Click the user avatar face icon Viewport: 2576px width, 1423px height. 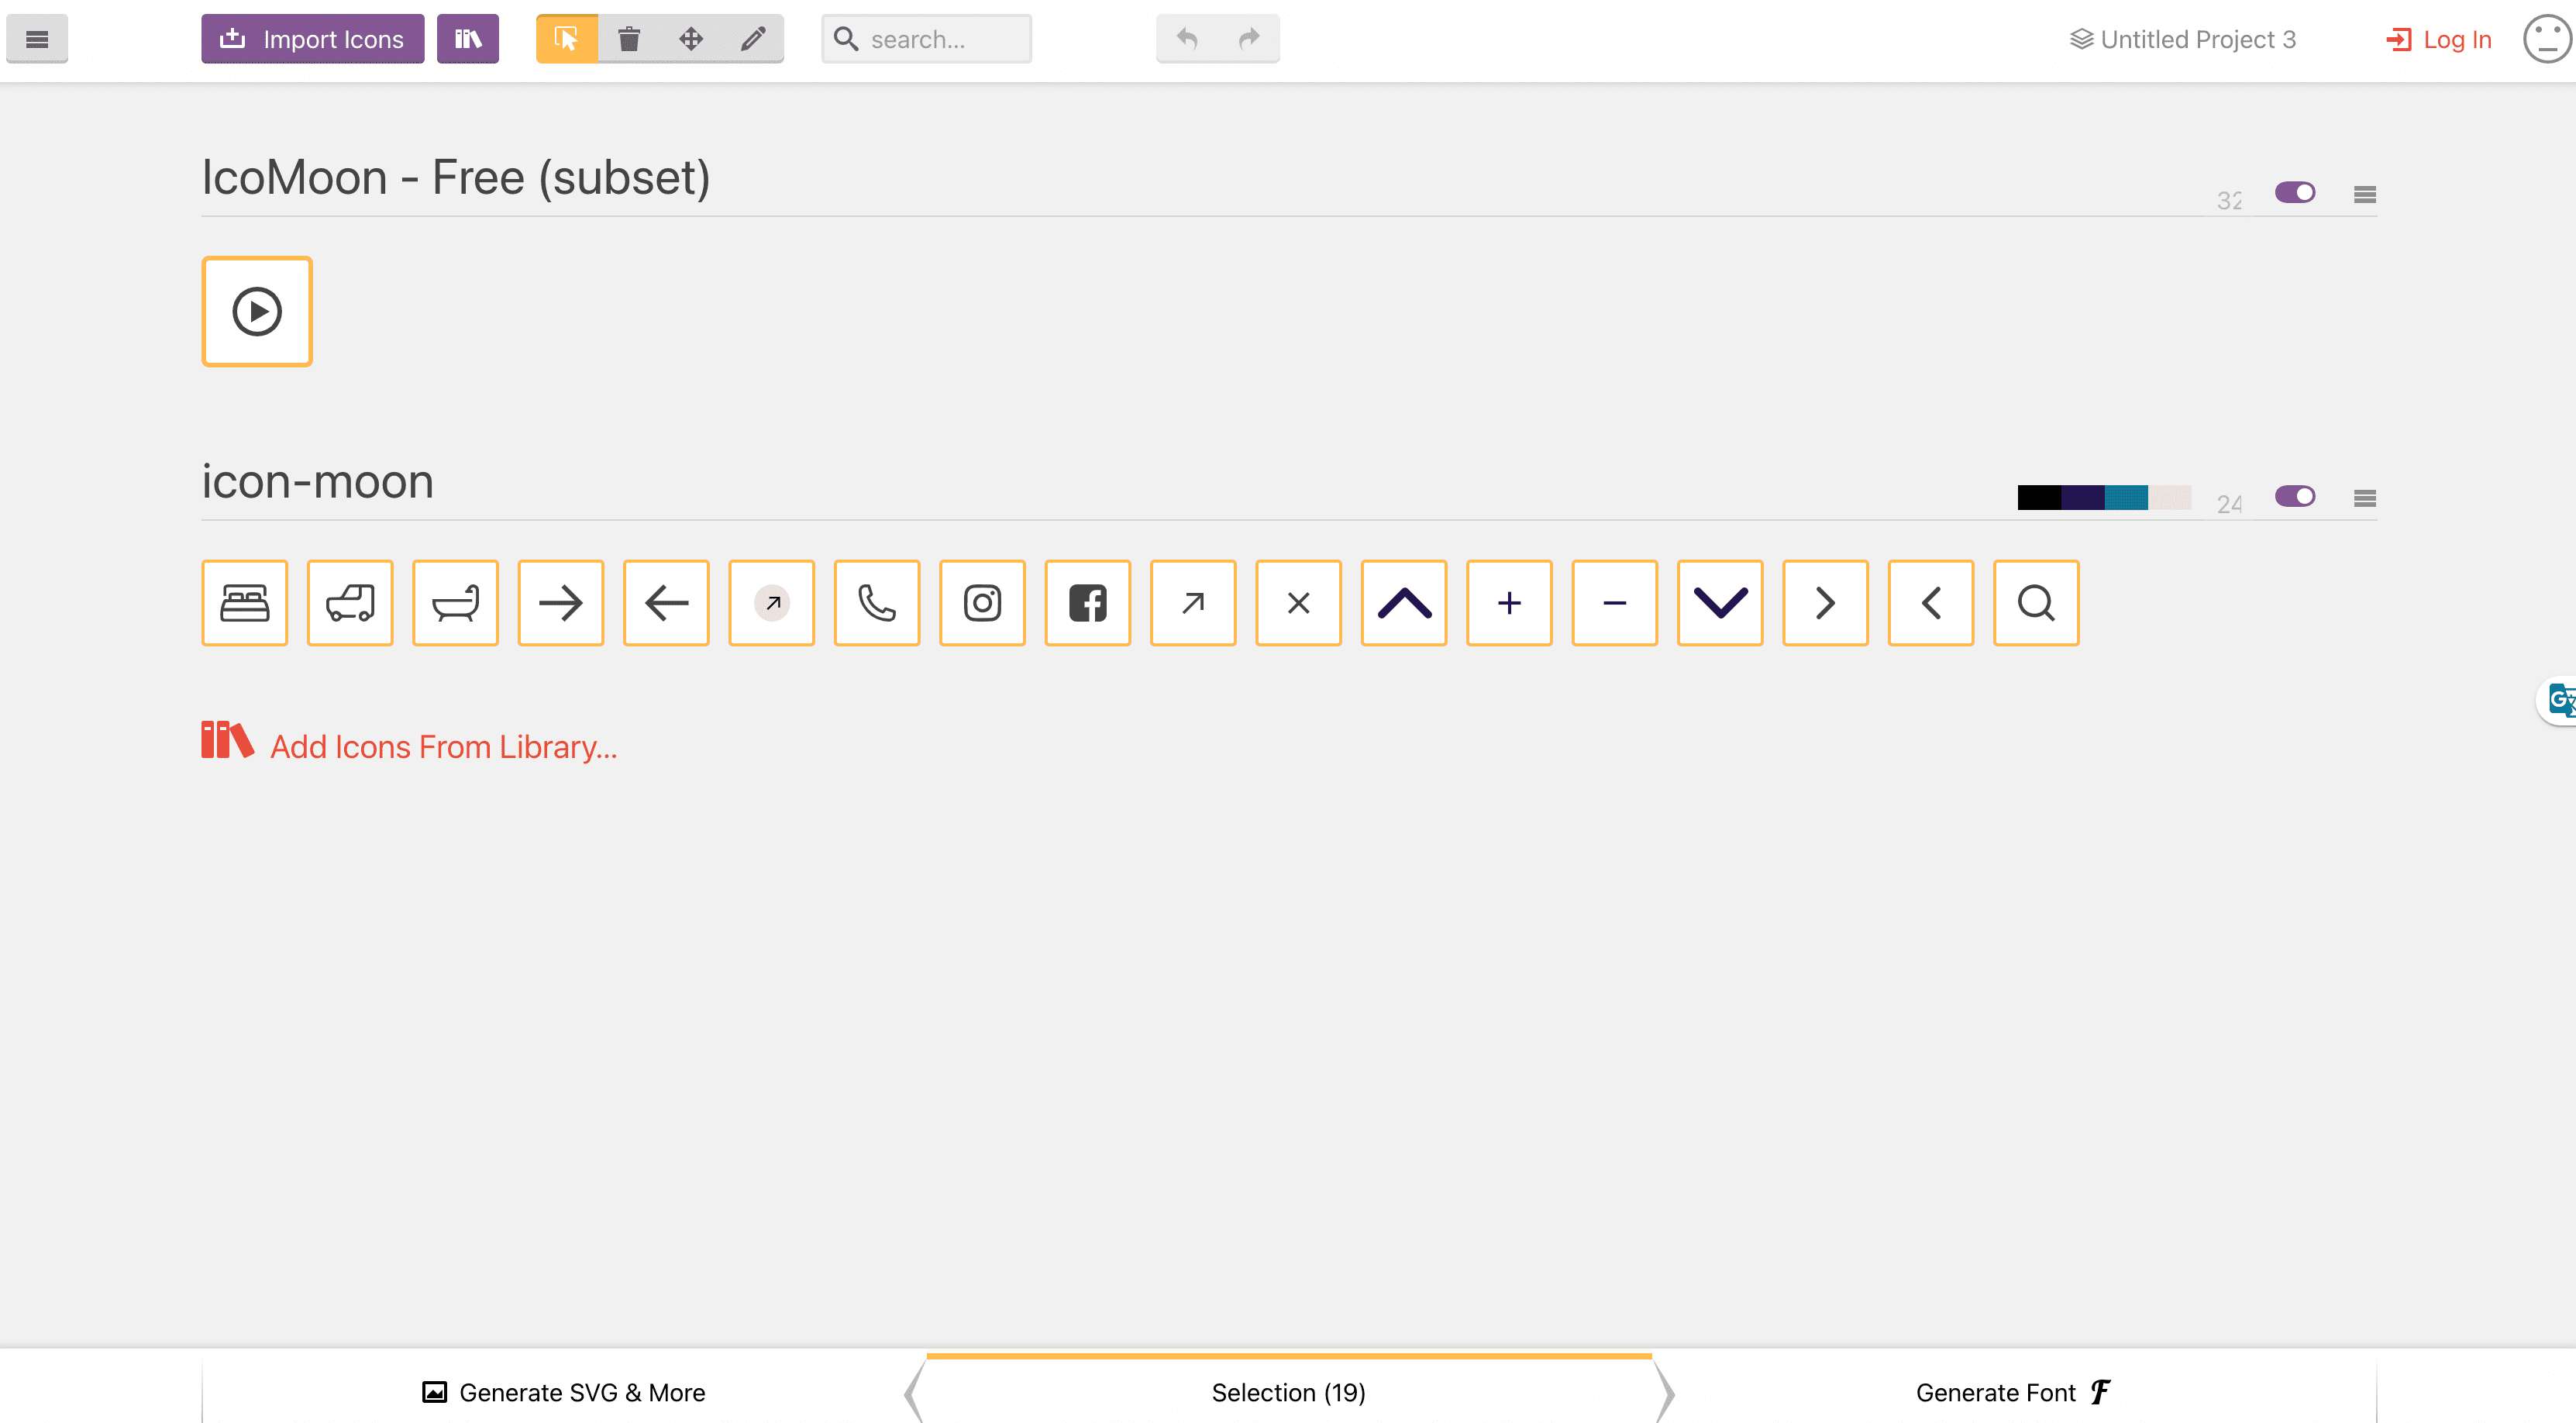pyautogui.click(x=2548, y=39)
